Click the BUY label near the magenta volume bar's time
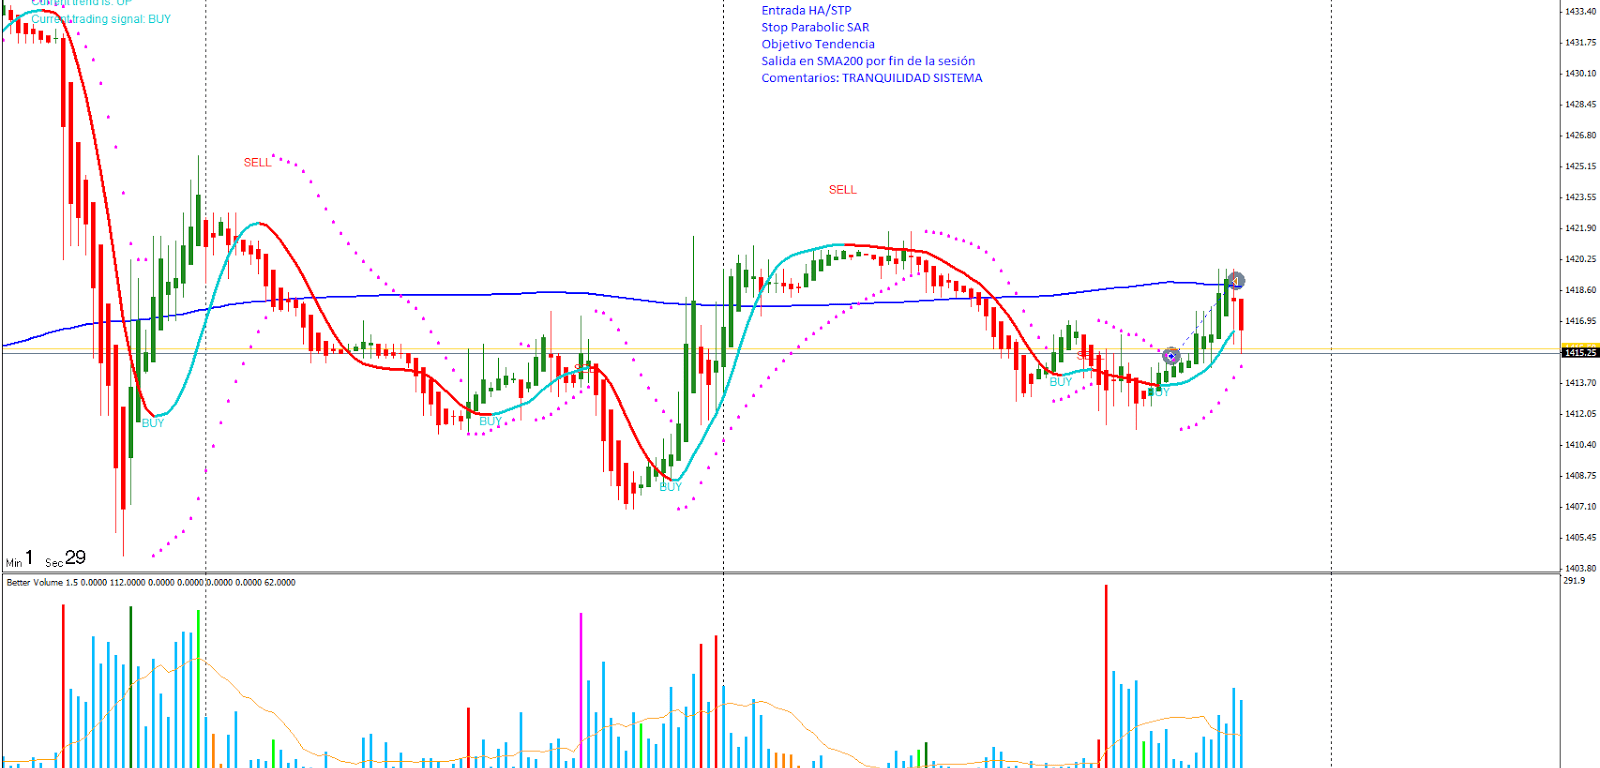This screenshot has height=768, width=1600. click(x=490, y=422)
